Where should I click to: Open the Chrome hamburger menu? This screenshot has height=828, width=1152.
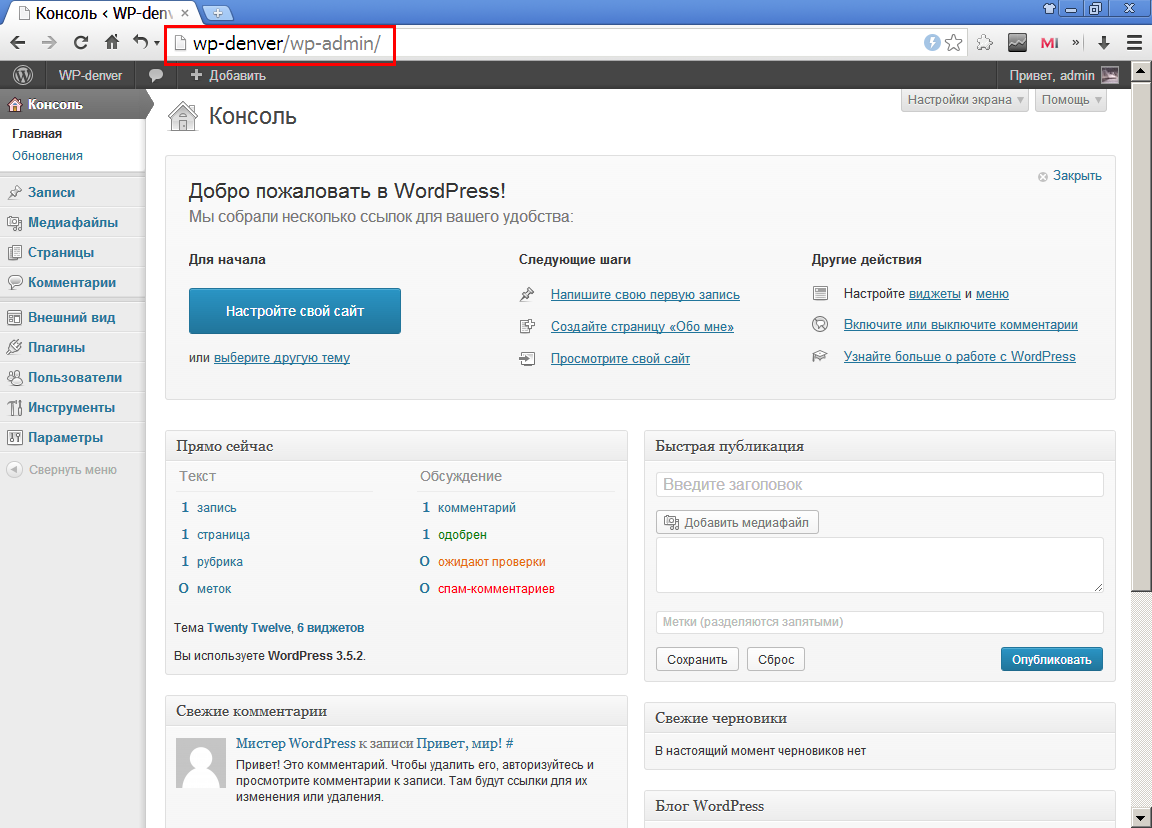(1134, 43)
